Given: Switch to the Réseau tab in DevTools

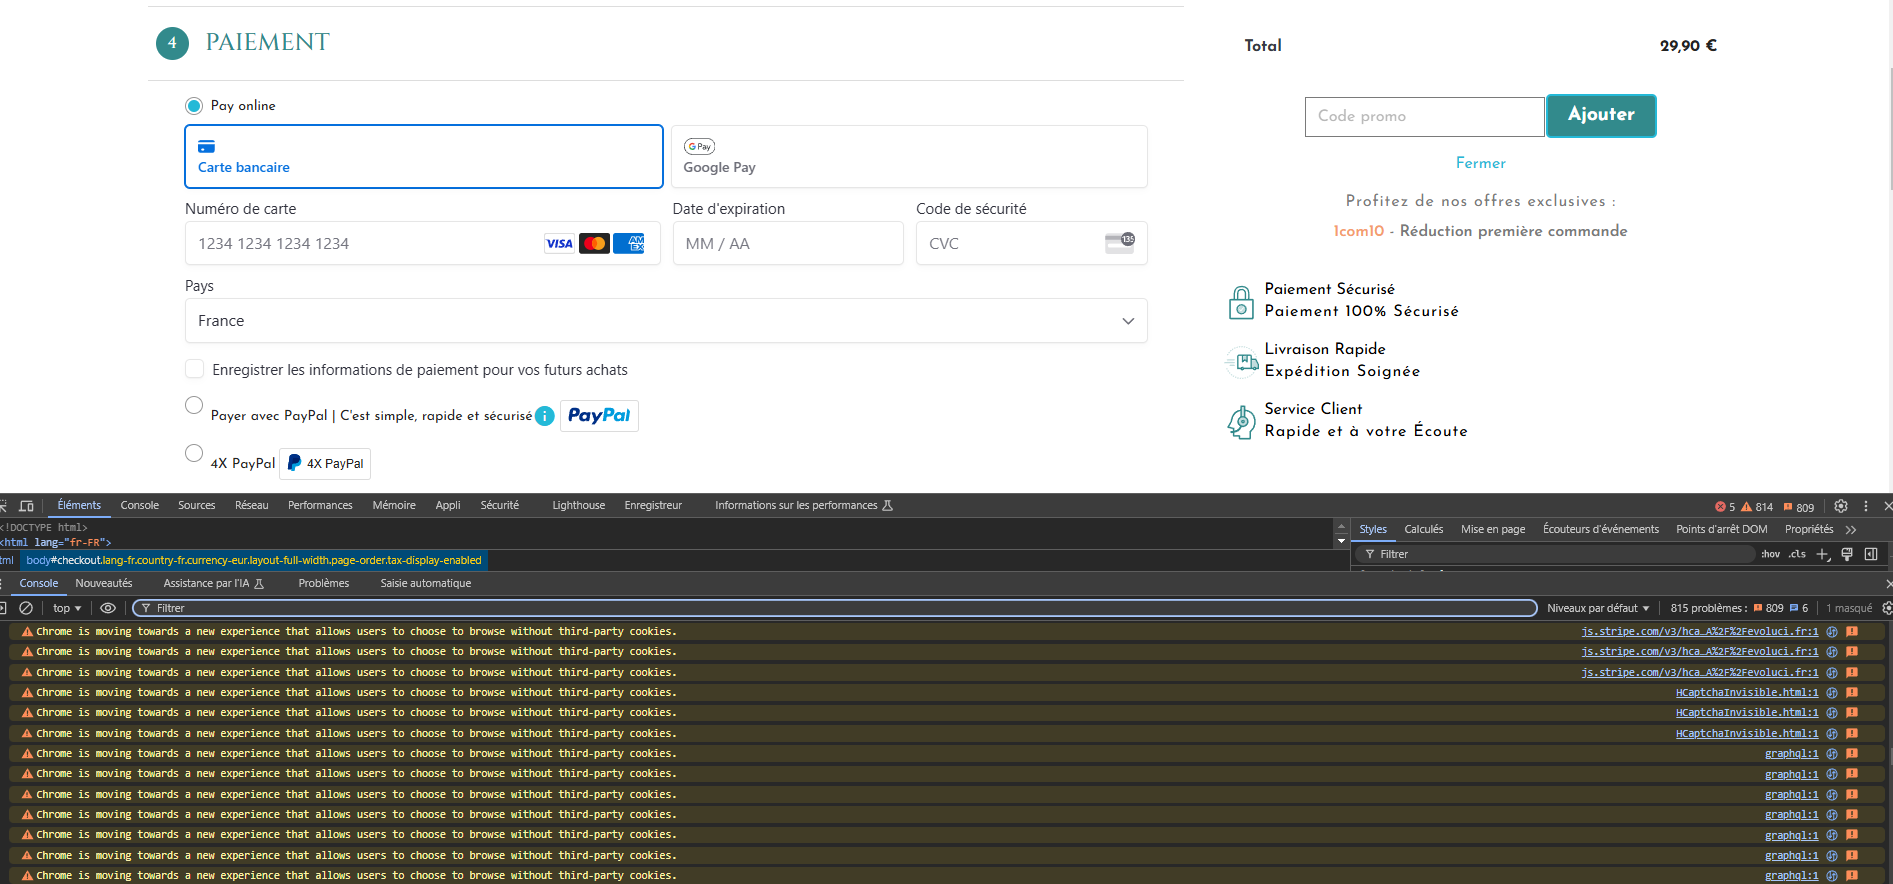Looking at the screenshot, I should [252, 505].
